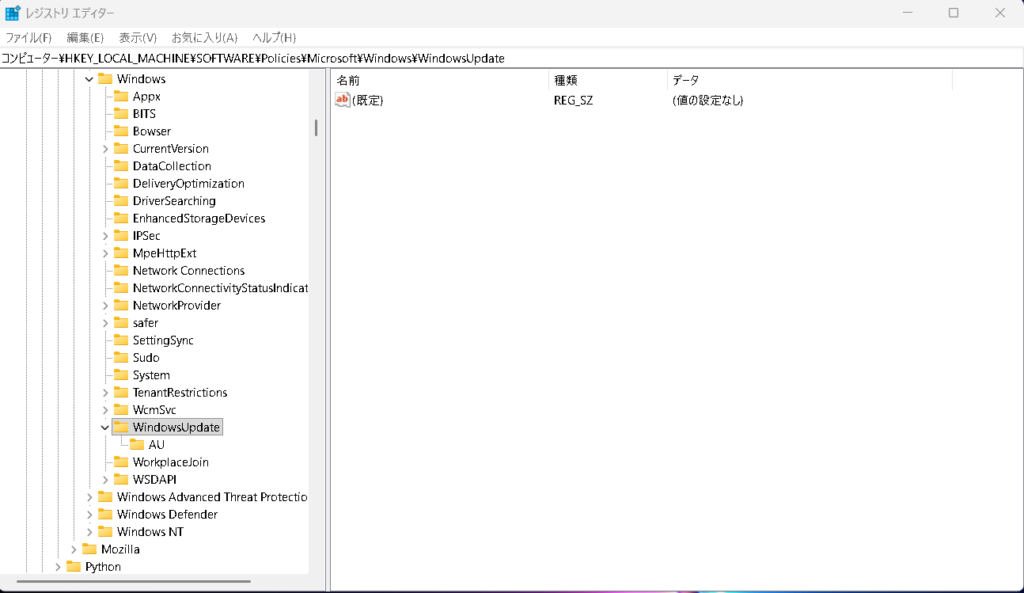Open the お気に入り(A) menu
1024x593 pixels.
click(x=204, y=38)
